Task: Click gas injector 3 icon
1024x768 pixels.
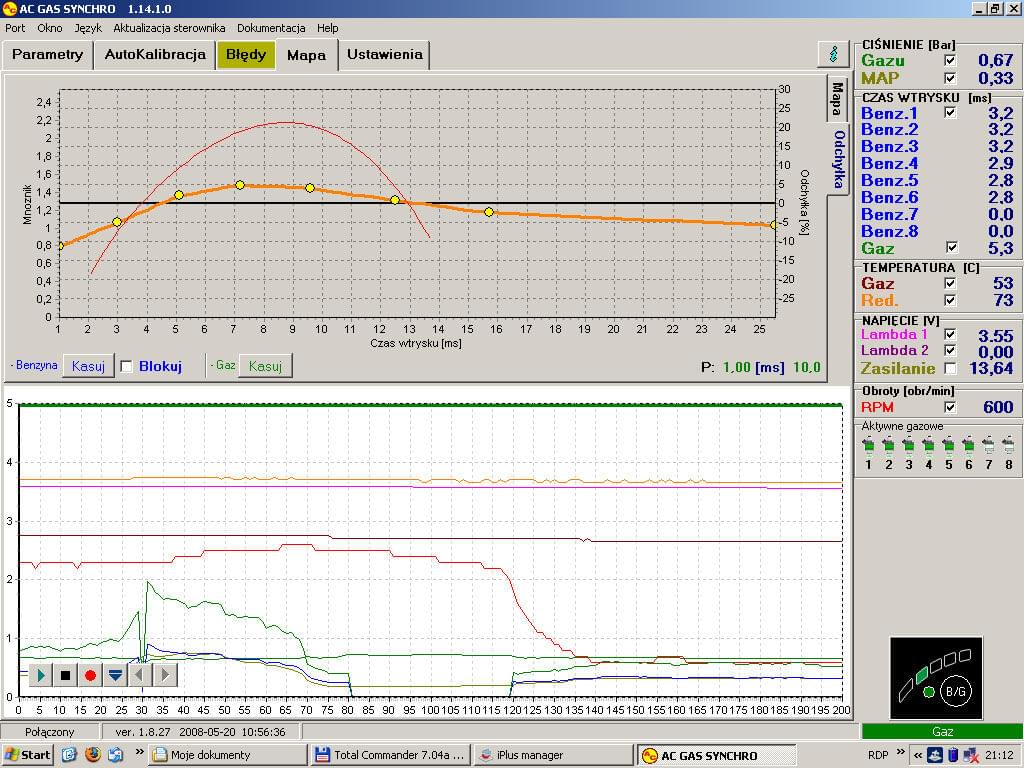Action: (x=908, y=446)
